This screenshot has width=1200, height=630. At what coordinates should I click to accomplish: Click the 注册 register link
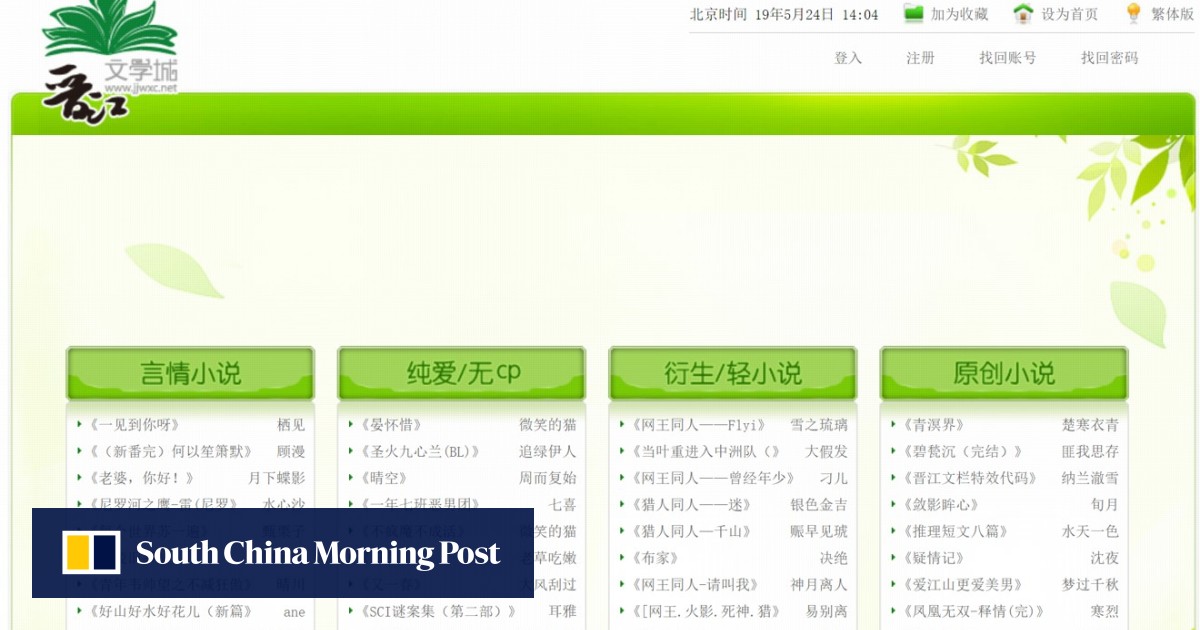tap(920, 58)
